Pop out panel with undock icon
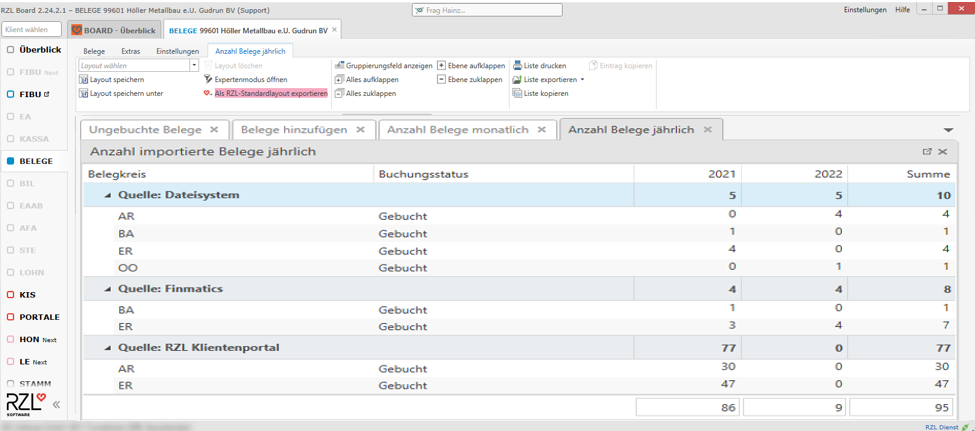 pos(927,152)
